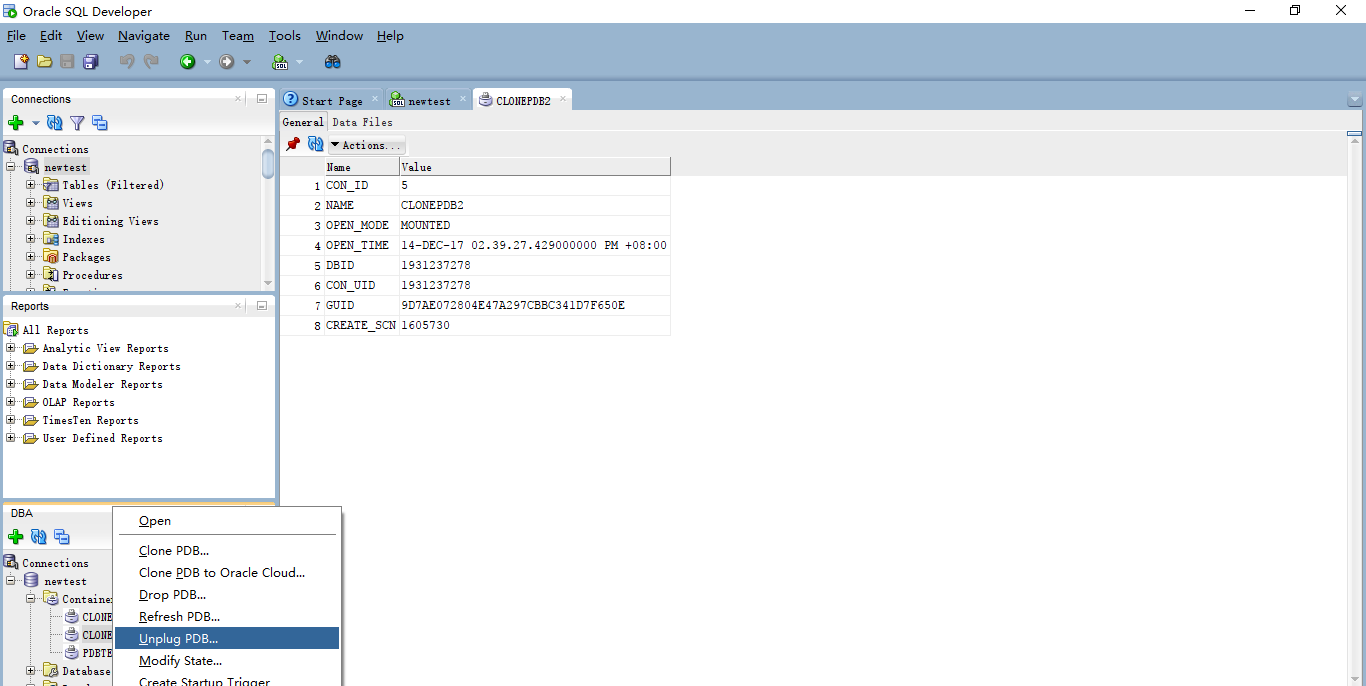Click the Undo arrow icon
This screenshot has width=1366, height=686.
(x=127, y=62)
